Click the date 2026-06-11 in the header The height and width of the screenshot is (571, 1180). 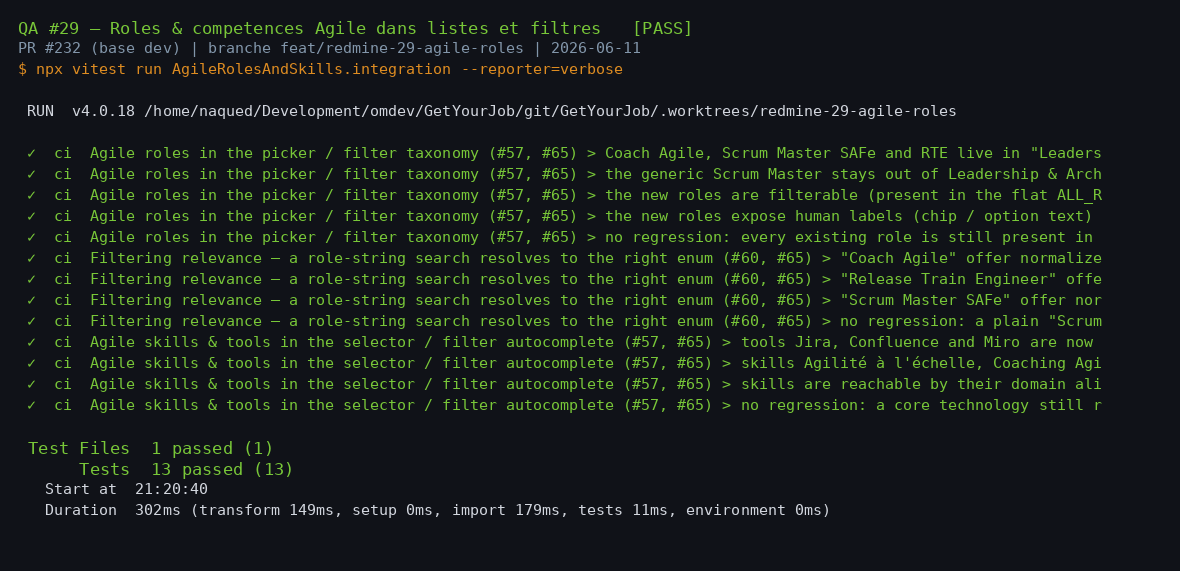[x=596, y=49]
